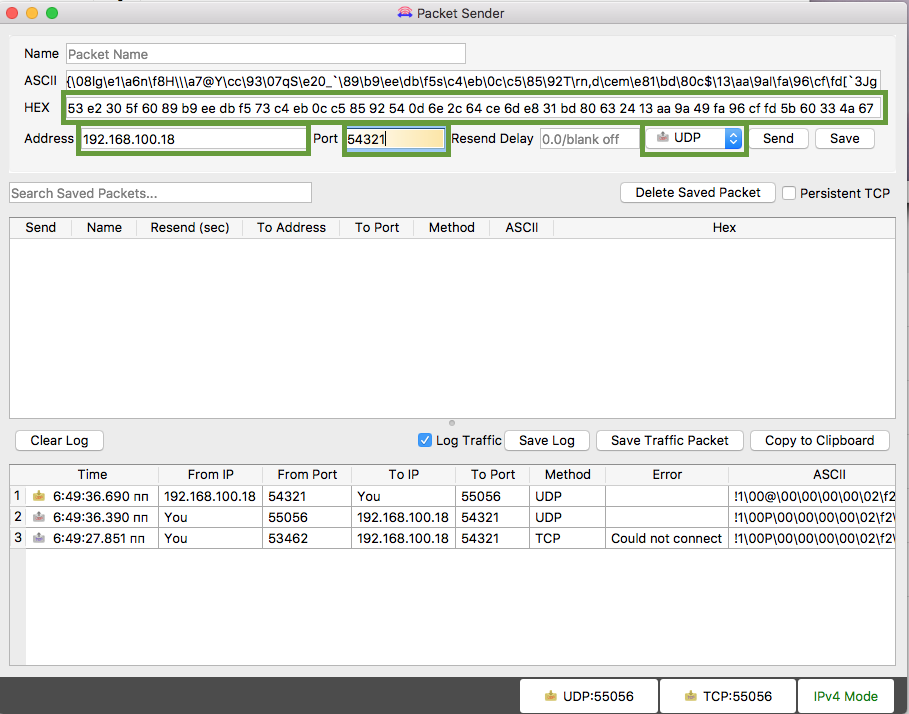Sort traffic log by To Port header
The height and width of the screenshot is (714, 909).
tap(493, 475)
